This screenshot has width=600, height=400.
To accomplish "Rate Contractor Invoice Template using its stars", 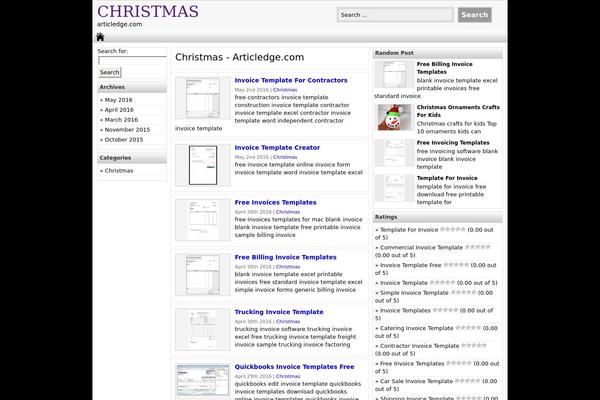I will [474, 346].
